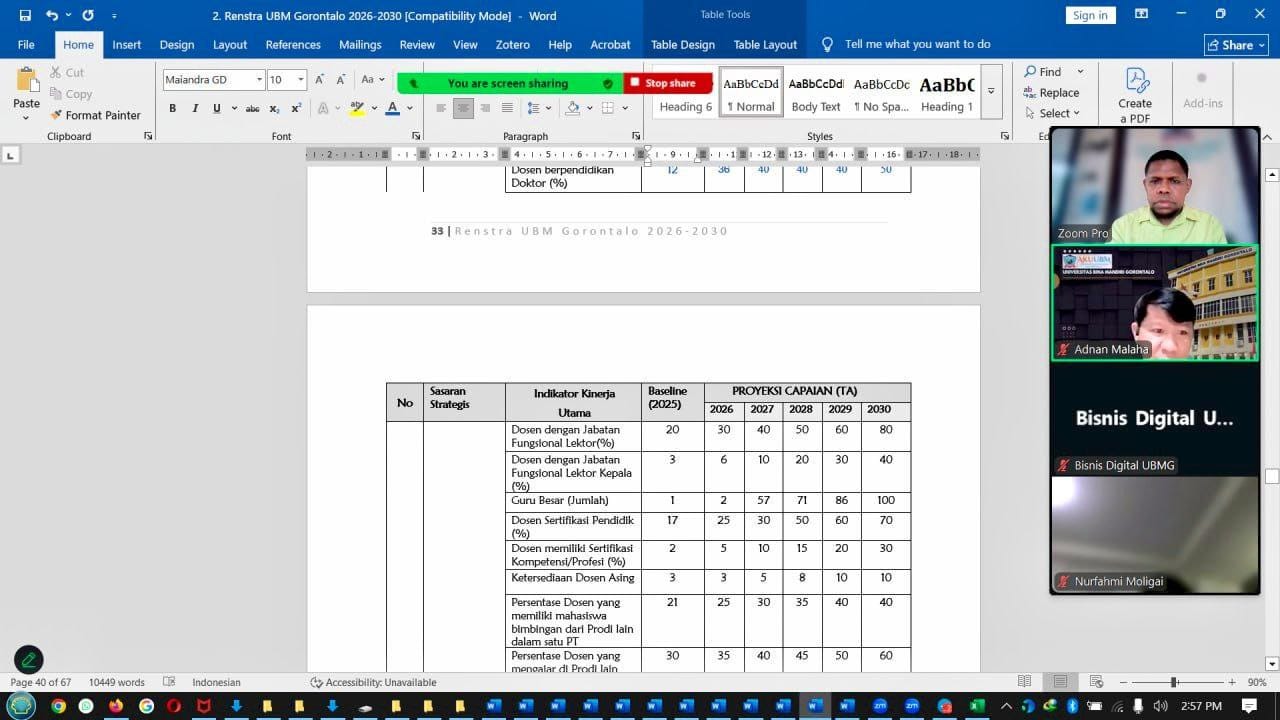Image resolution: width=1280 pixels, height=720 pixels.
Task: Open the font name dropdown
Action: pyautogui.click(x=259, y=80)
